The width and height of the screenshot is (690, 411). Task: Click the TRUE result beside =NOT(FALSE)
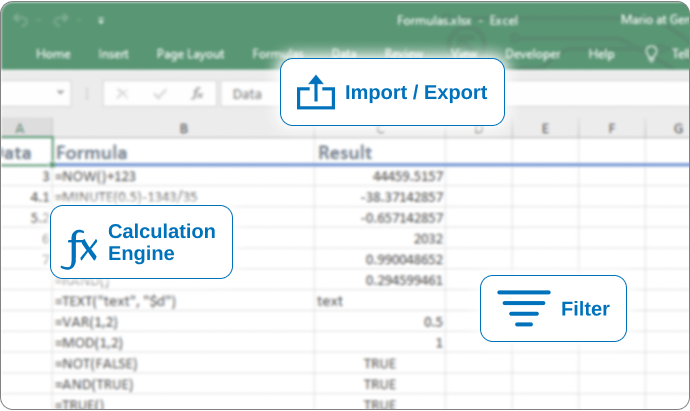point(379,363)
